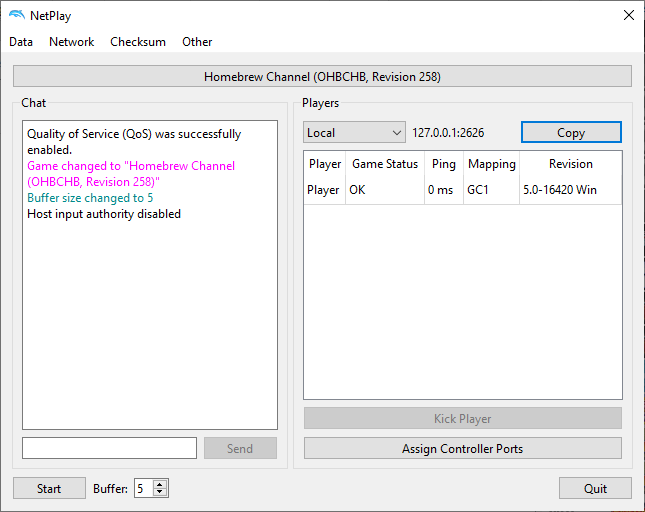Viewport: 645px width, 512px height.
Task: Copy the host address with Copy button
Action: 571,132
